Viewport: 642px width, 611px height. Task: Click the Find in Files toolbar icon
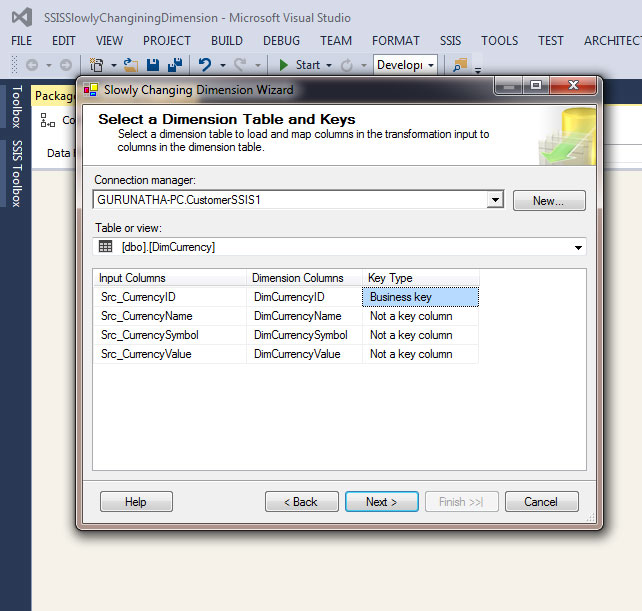pyautogui.click(x=460, y=65)
